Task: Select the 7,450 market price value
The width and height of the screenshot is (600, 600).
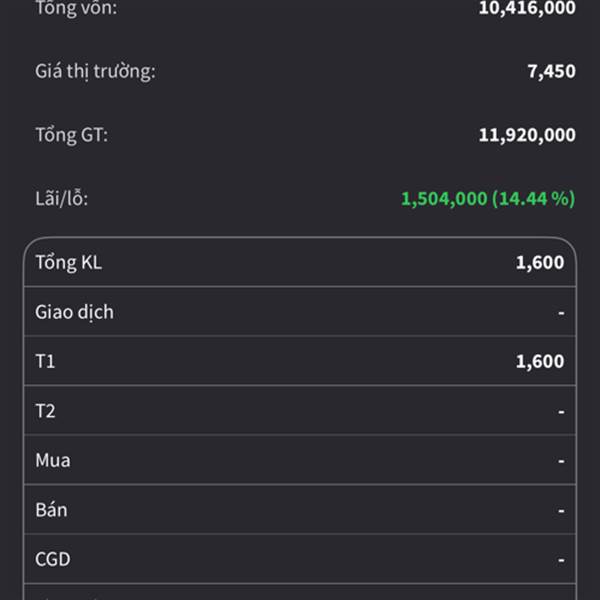Action: 551,71
